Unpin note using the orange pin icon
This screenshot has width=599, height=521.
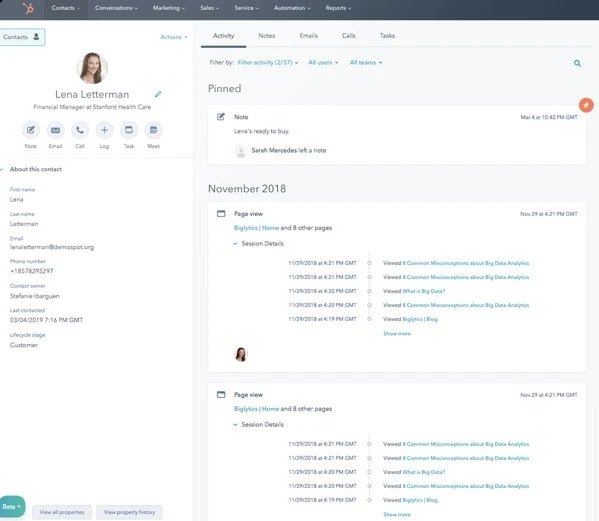tap(586, 105)
